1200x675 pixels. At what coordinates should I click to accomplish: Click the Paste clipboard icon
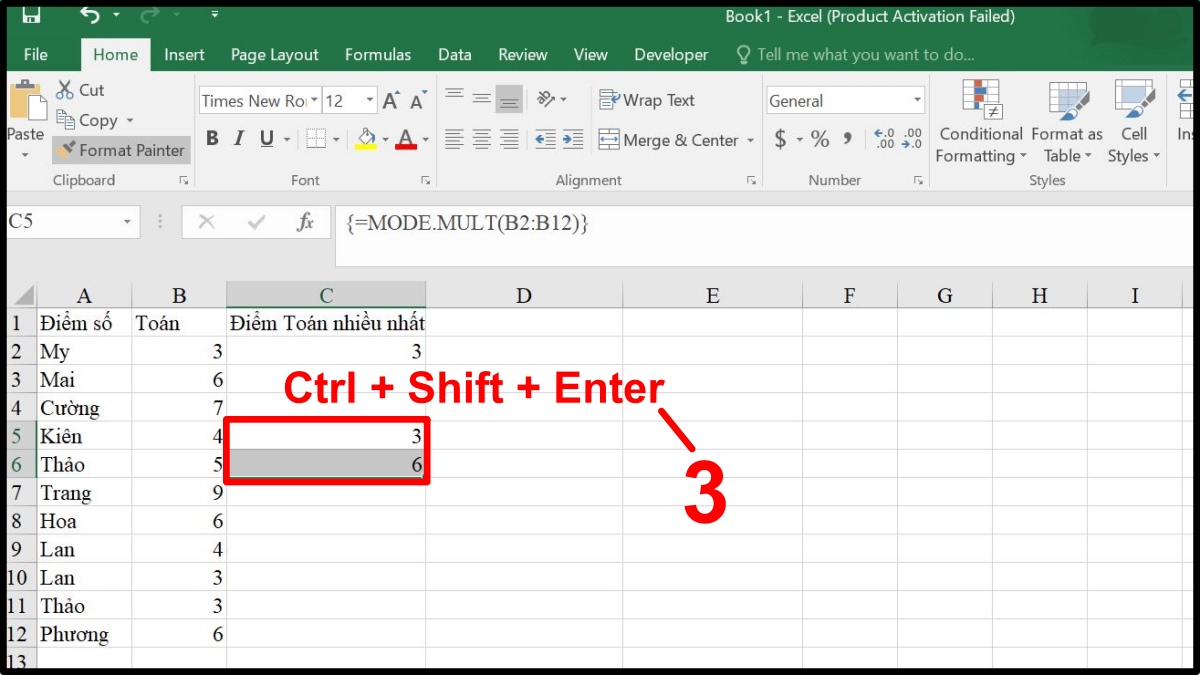(x=26, y=100)
